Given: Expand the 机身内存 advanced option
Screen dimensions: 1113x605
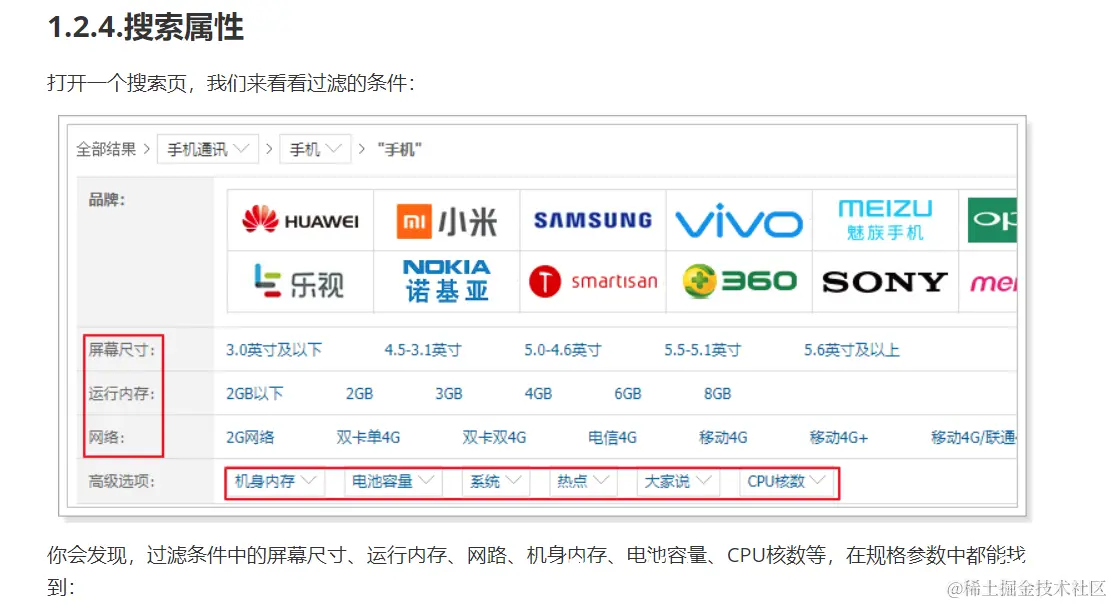Looking at the screenshot, I should pyautogui.click(x=276, y=481).
